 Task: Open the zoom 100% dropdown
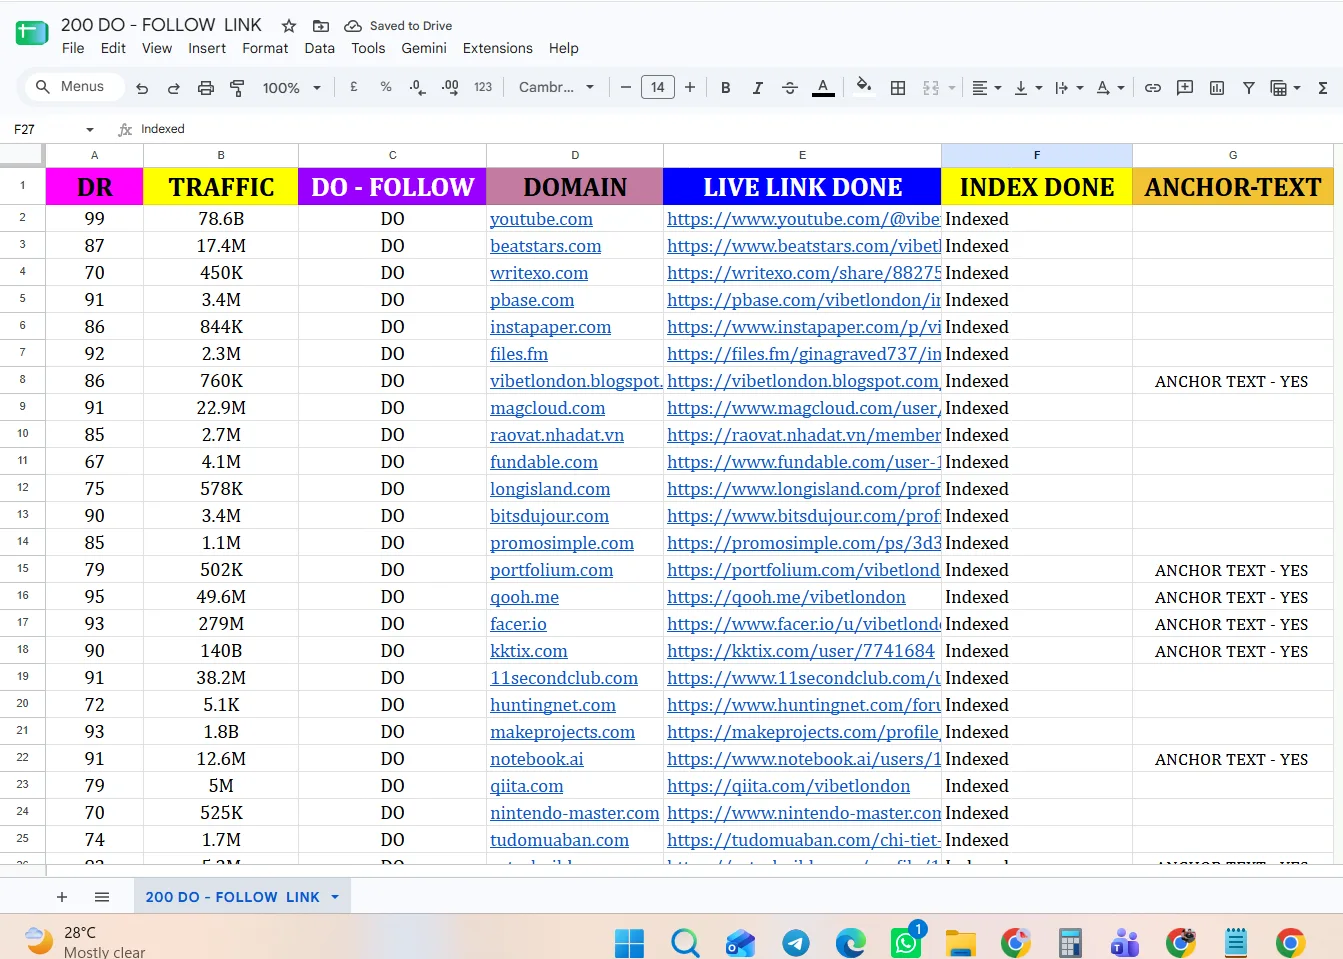[x=291, y=88]
